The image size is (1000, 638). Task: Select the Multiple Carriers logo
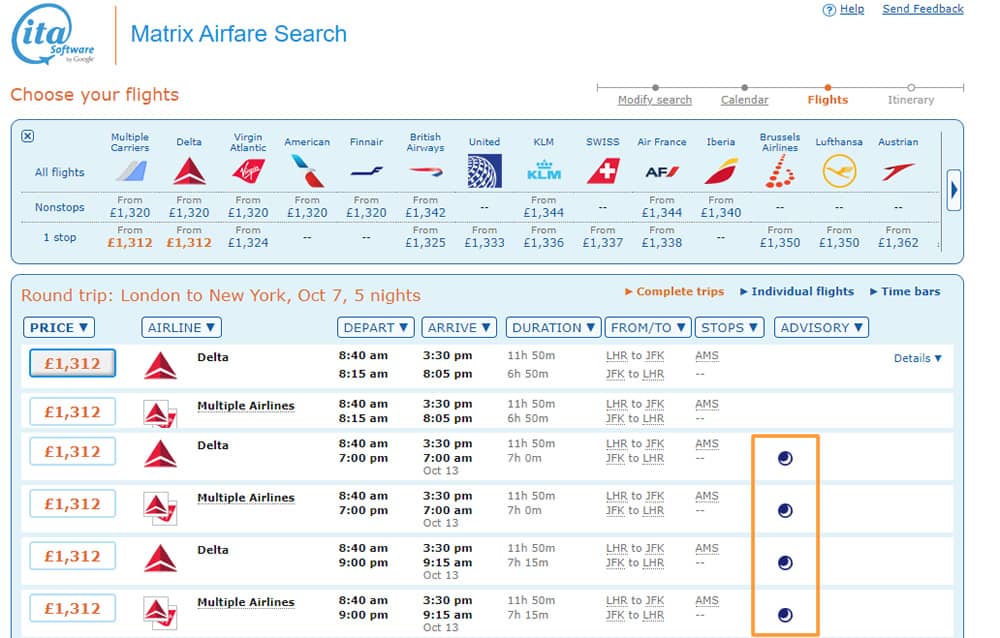point(130,171)
